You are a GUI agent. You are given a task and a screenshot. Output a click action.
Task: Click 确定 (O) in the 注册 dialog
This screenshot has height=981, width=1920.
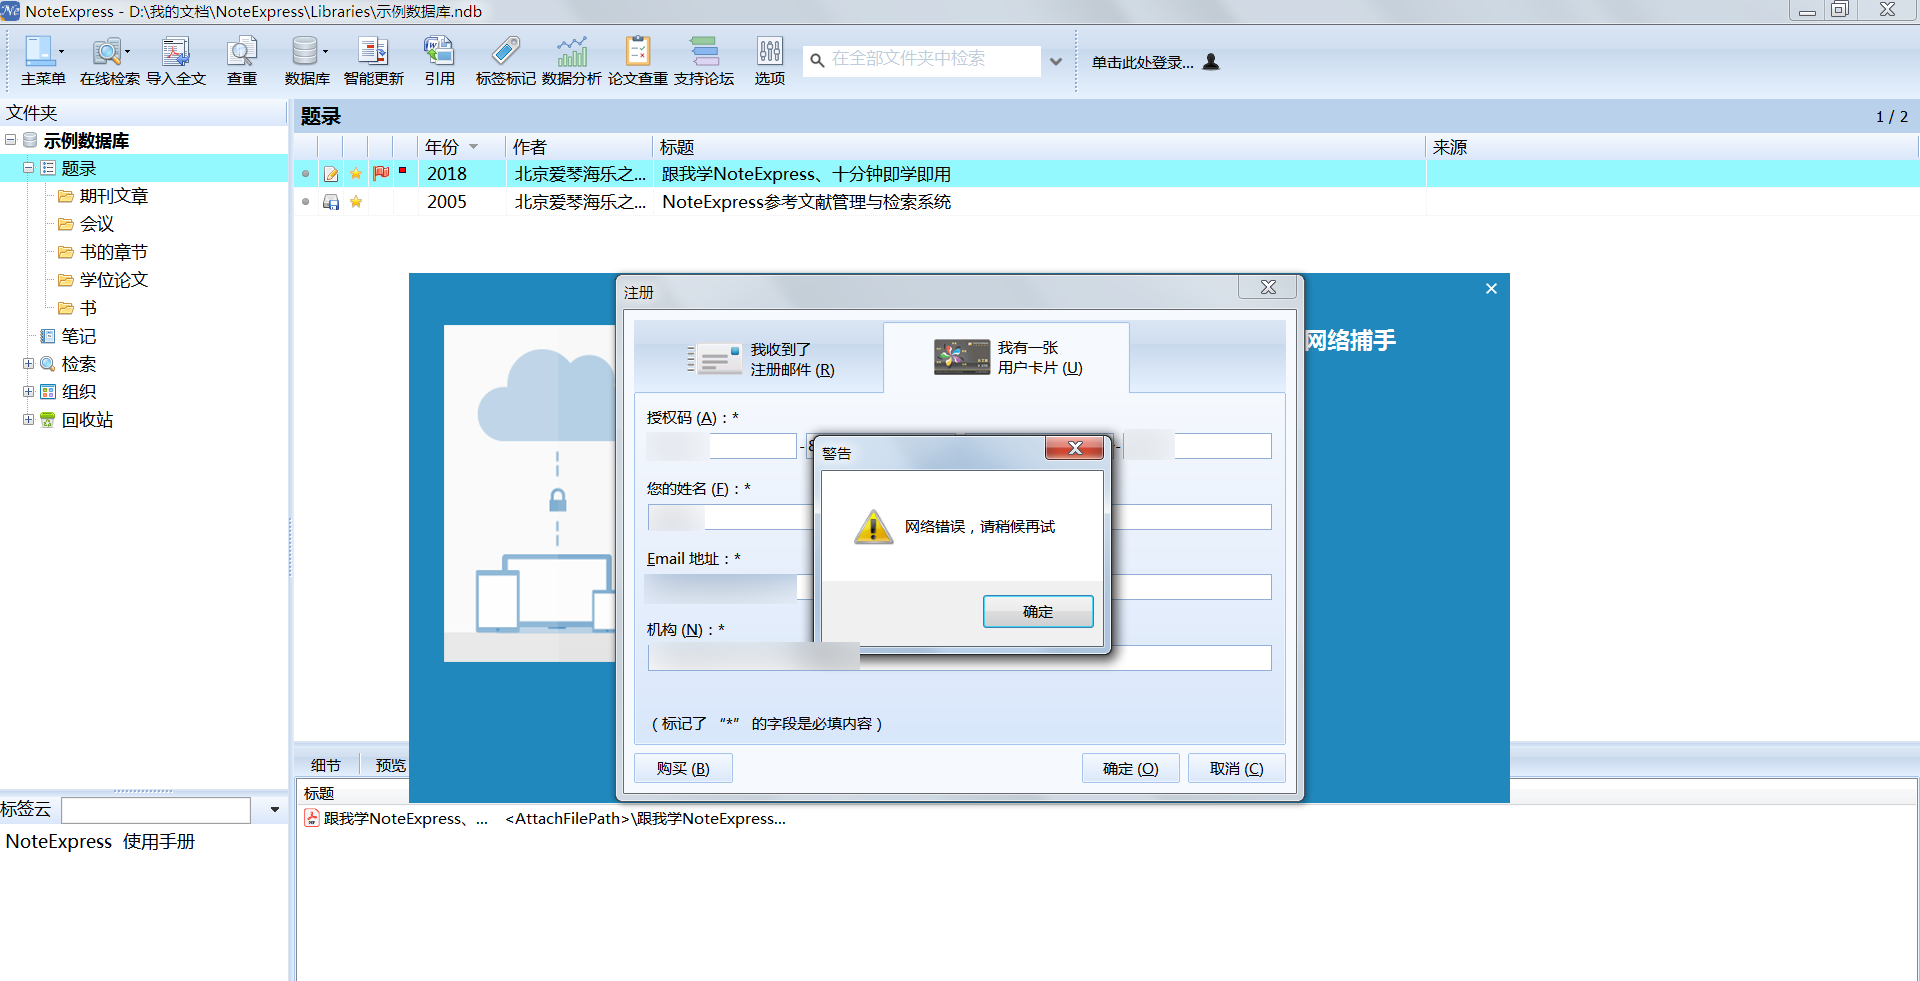pos(1130,768)
